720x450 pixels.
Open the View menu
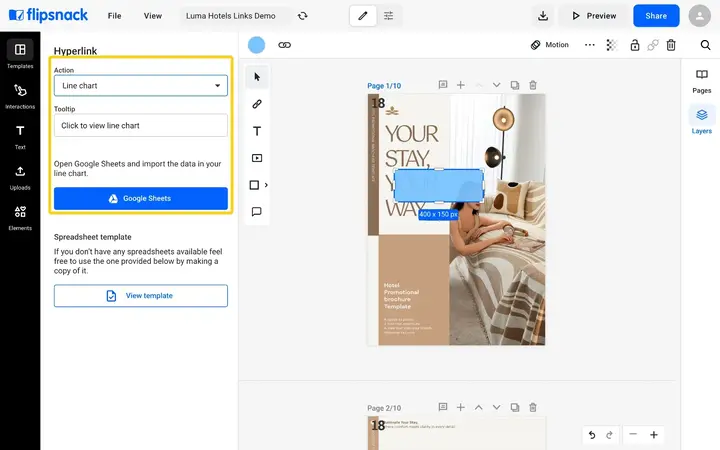(152, 16)
